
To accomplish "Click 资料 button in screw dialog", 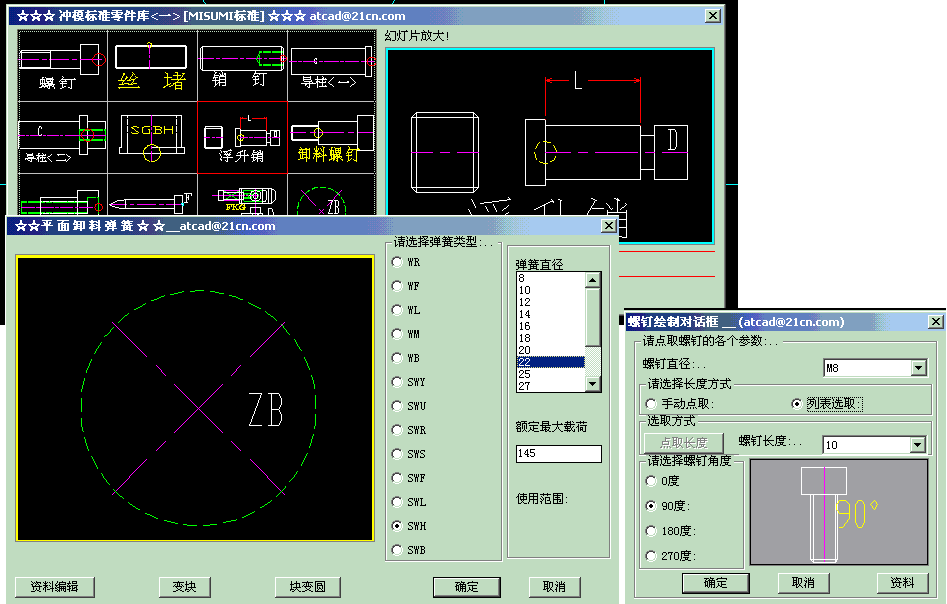I will click(x=902, y=583).
